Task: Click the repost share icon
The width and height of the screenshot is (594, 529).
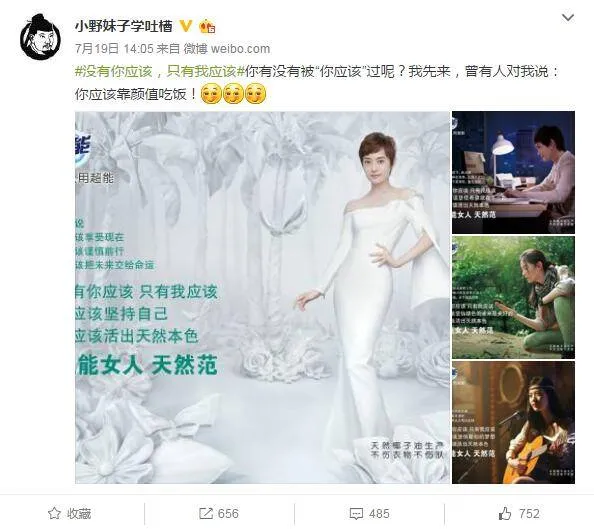Action: click(x=206, y=514)
